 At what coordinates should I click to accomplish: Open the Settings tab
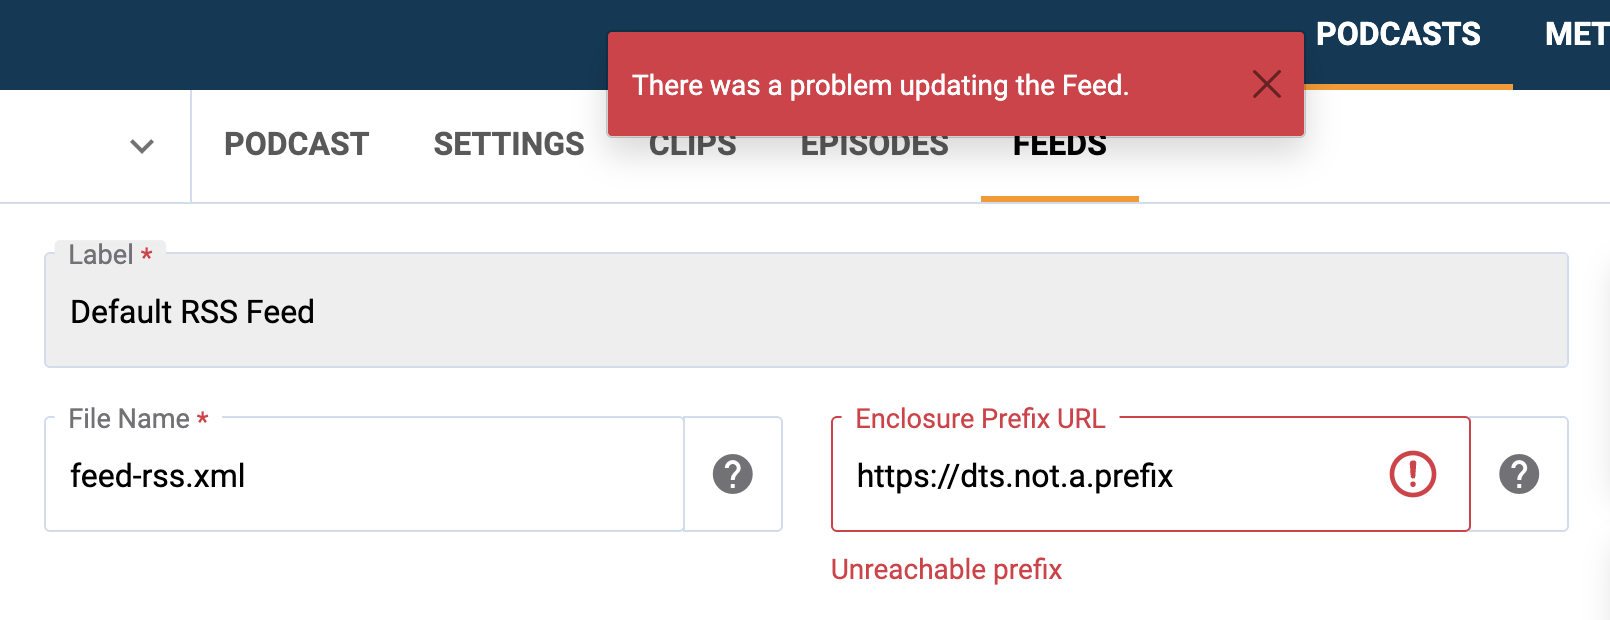point(508,145)
